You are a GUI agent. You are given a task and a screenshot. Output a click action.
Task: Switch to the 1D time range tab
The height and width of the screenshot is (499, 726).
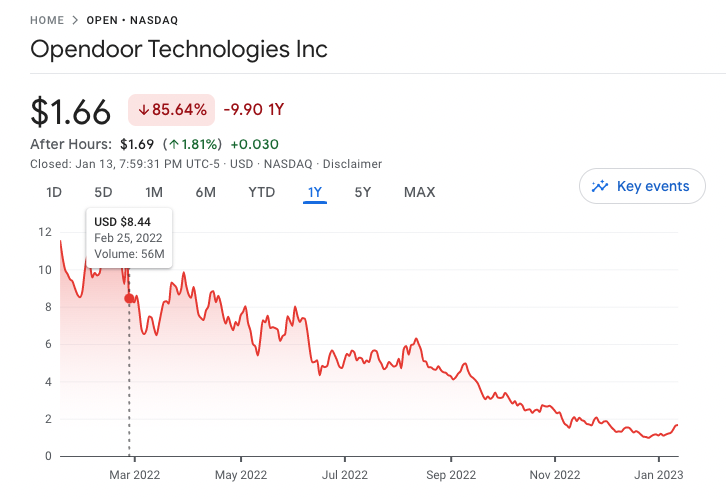point(55,192)
